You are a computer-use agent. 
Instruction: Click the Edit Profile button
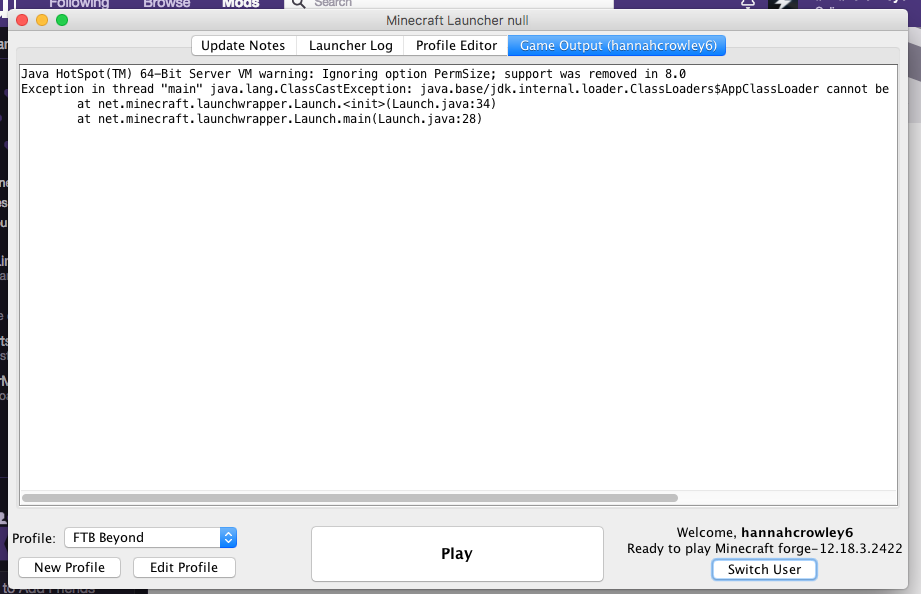[x=184, y=568]
